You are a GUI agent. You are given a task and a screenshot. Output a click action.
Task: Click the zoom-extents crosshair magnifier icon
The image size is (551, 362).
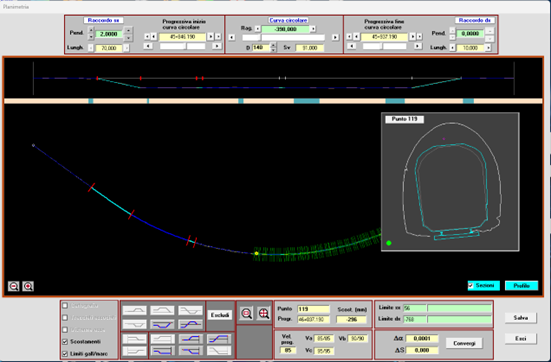coord(264,313)
